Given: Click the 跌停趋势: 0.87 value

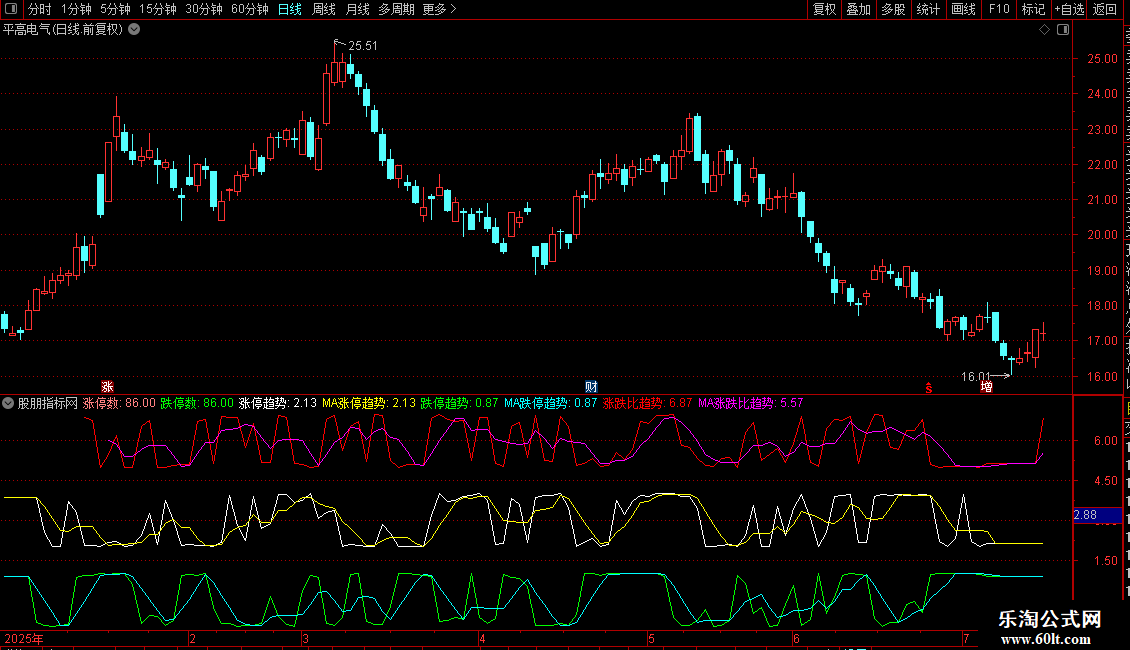Looking at the screenshot, I should pyautogui.click(x=459, y=404).
